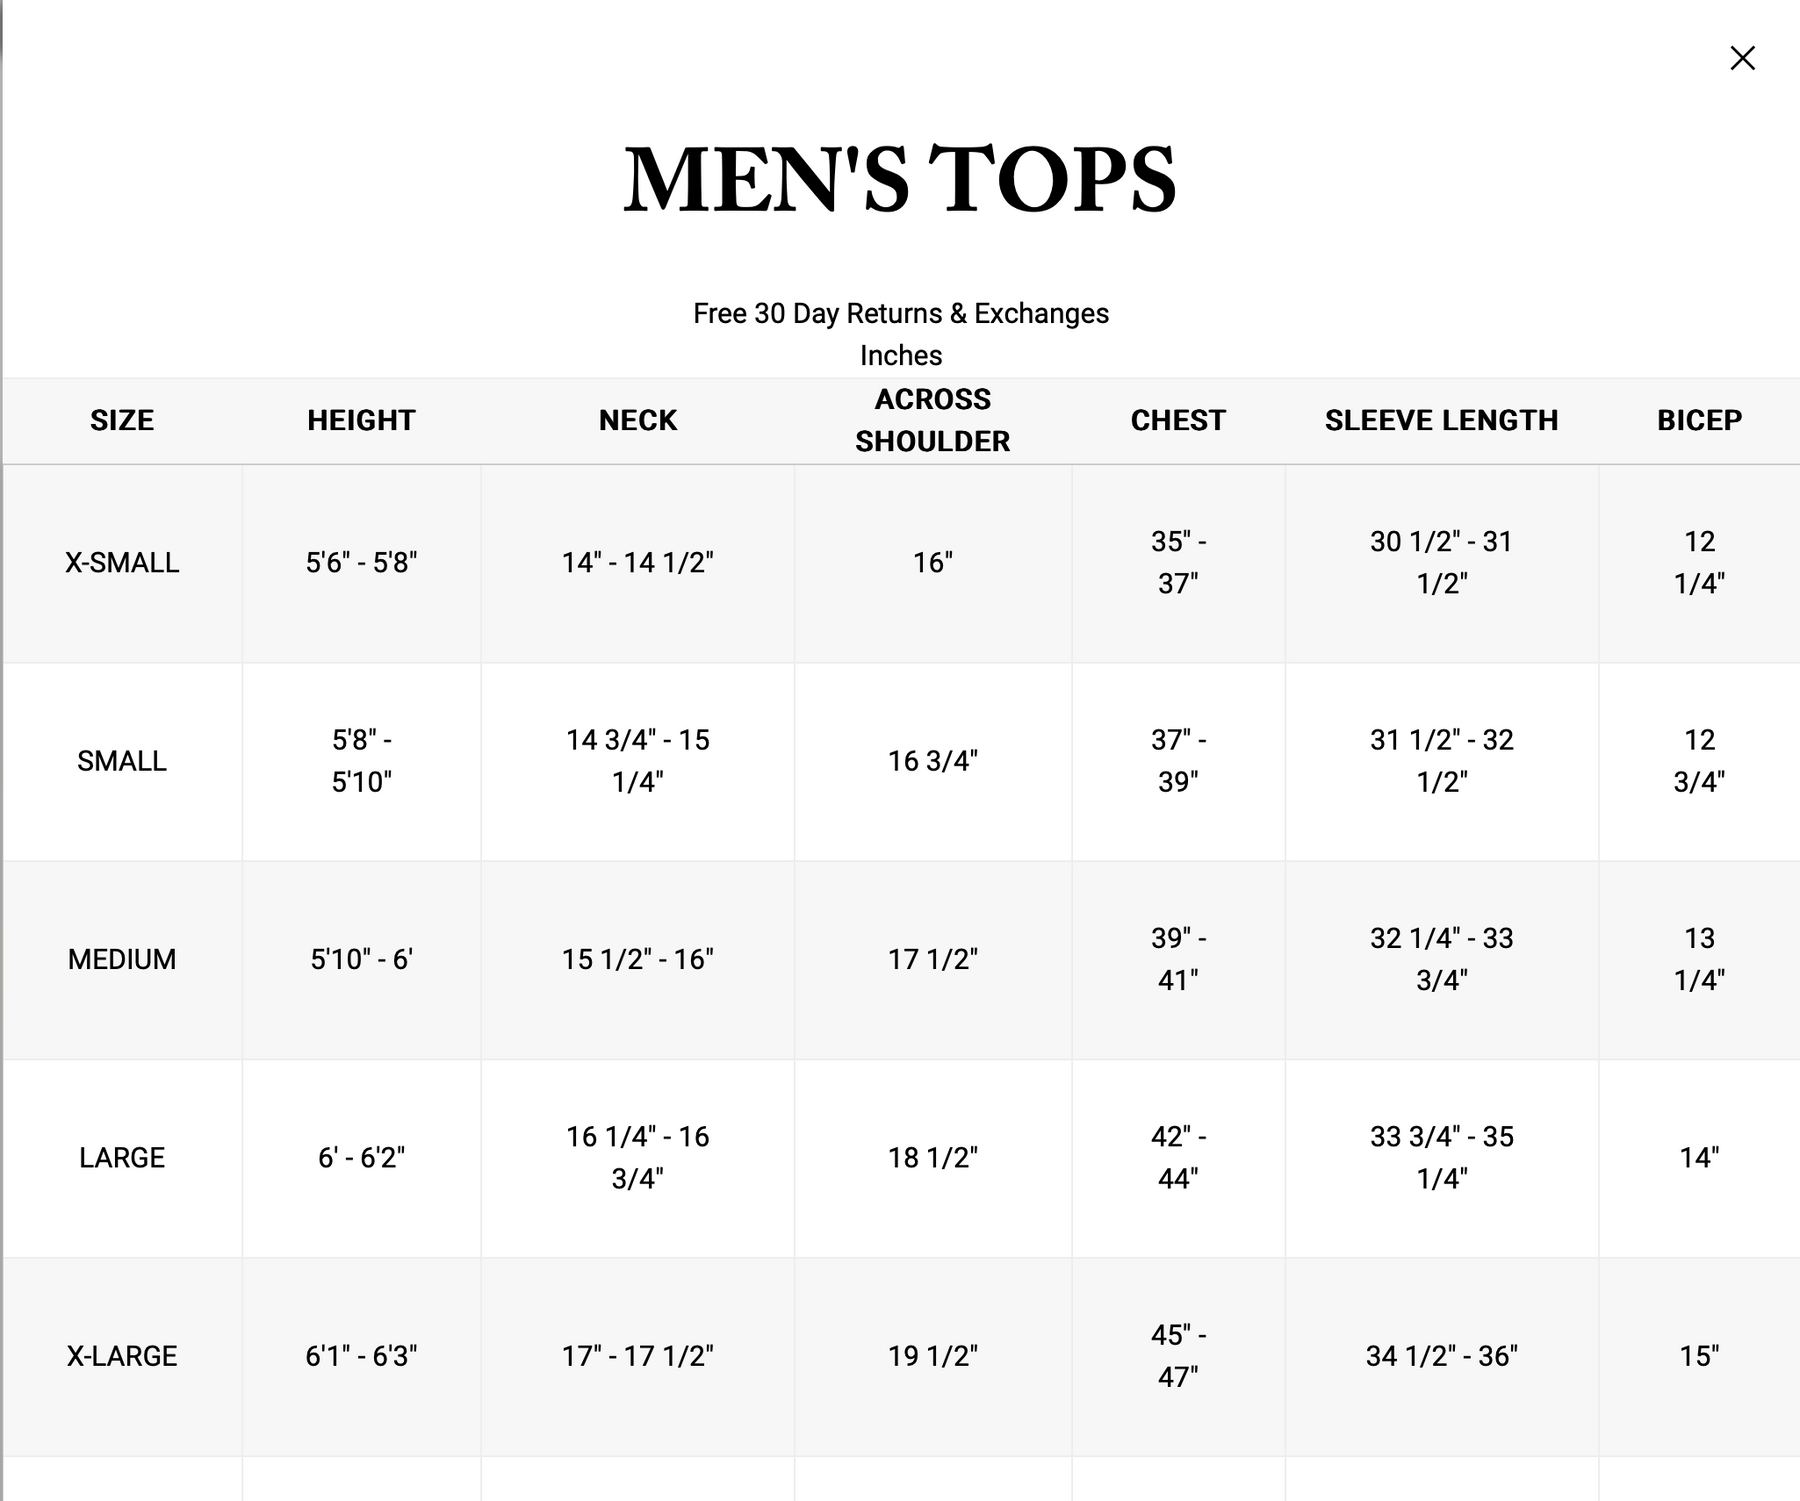Image resolution: width=1800 pixels, height=1501 pixels.
Task: Close the Men's Tops size chart
Action: (1742, 58)
